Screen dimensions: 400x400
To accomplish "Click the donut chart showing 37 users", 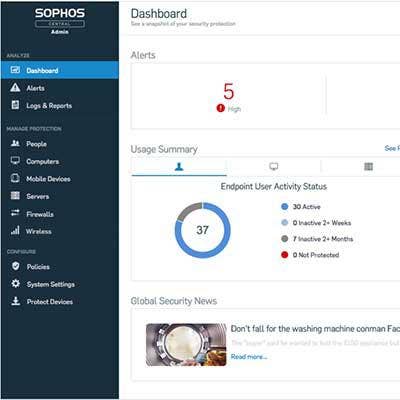I will click(x=202, y=230).
